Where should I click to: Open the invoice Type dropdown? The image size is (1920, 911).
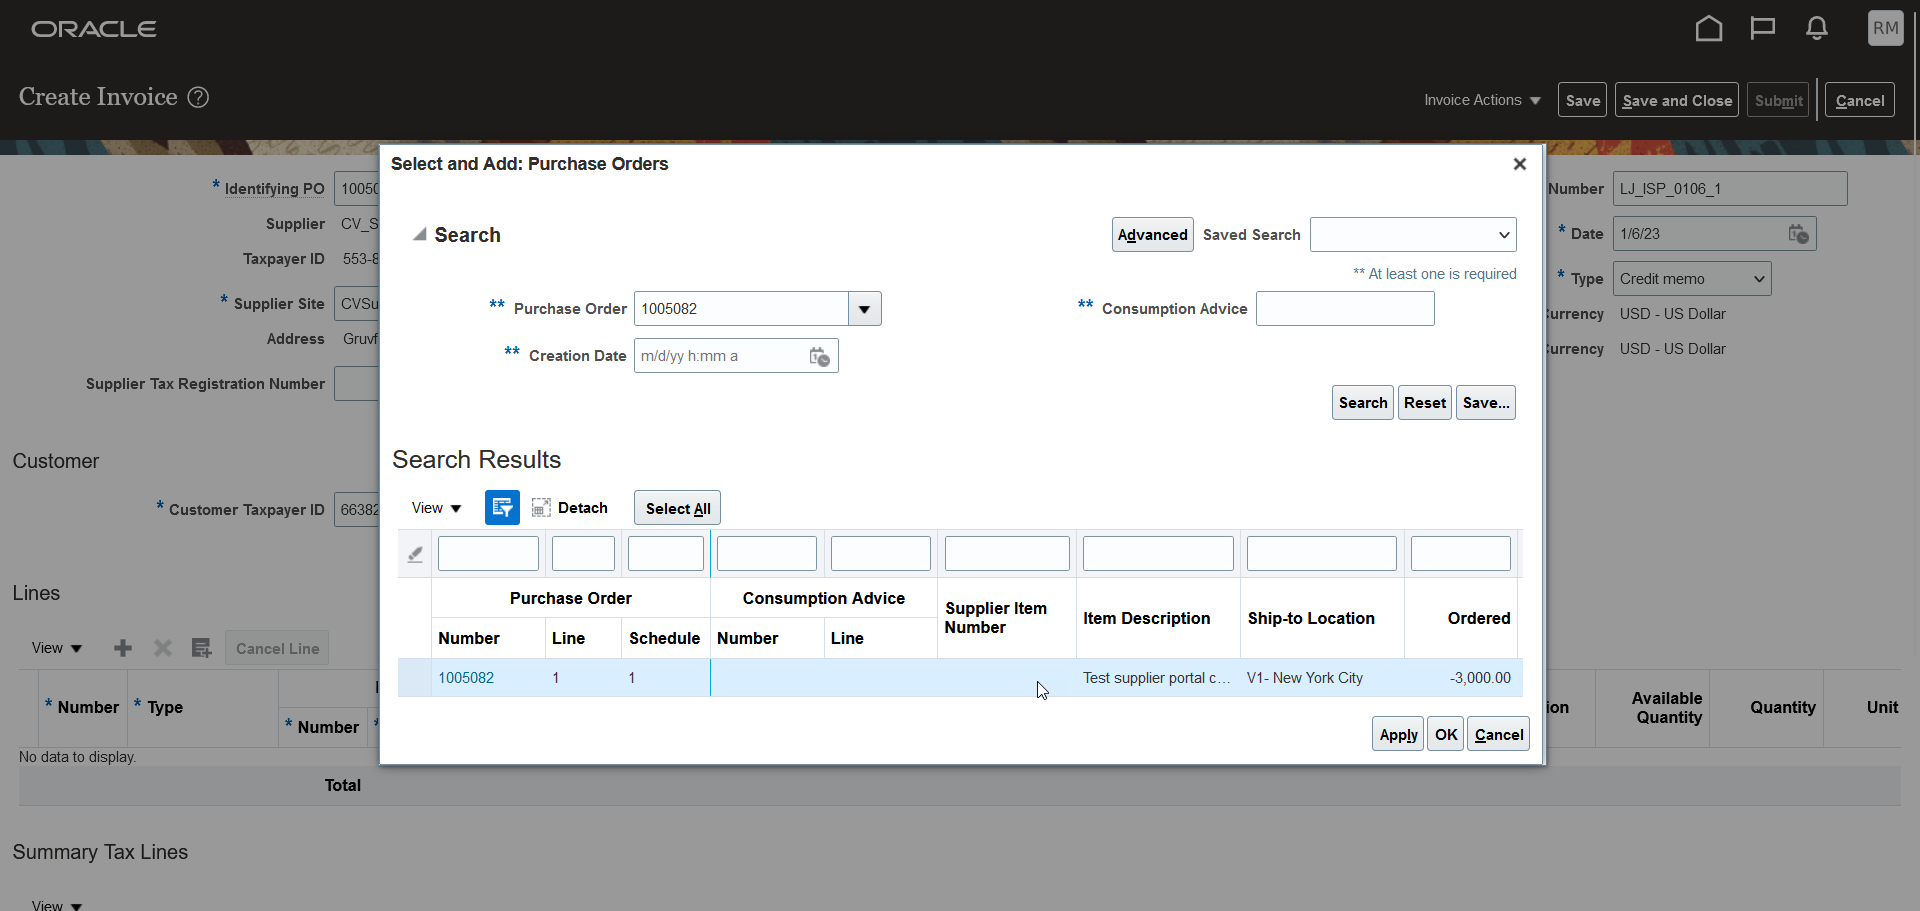1692,279
